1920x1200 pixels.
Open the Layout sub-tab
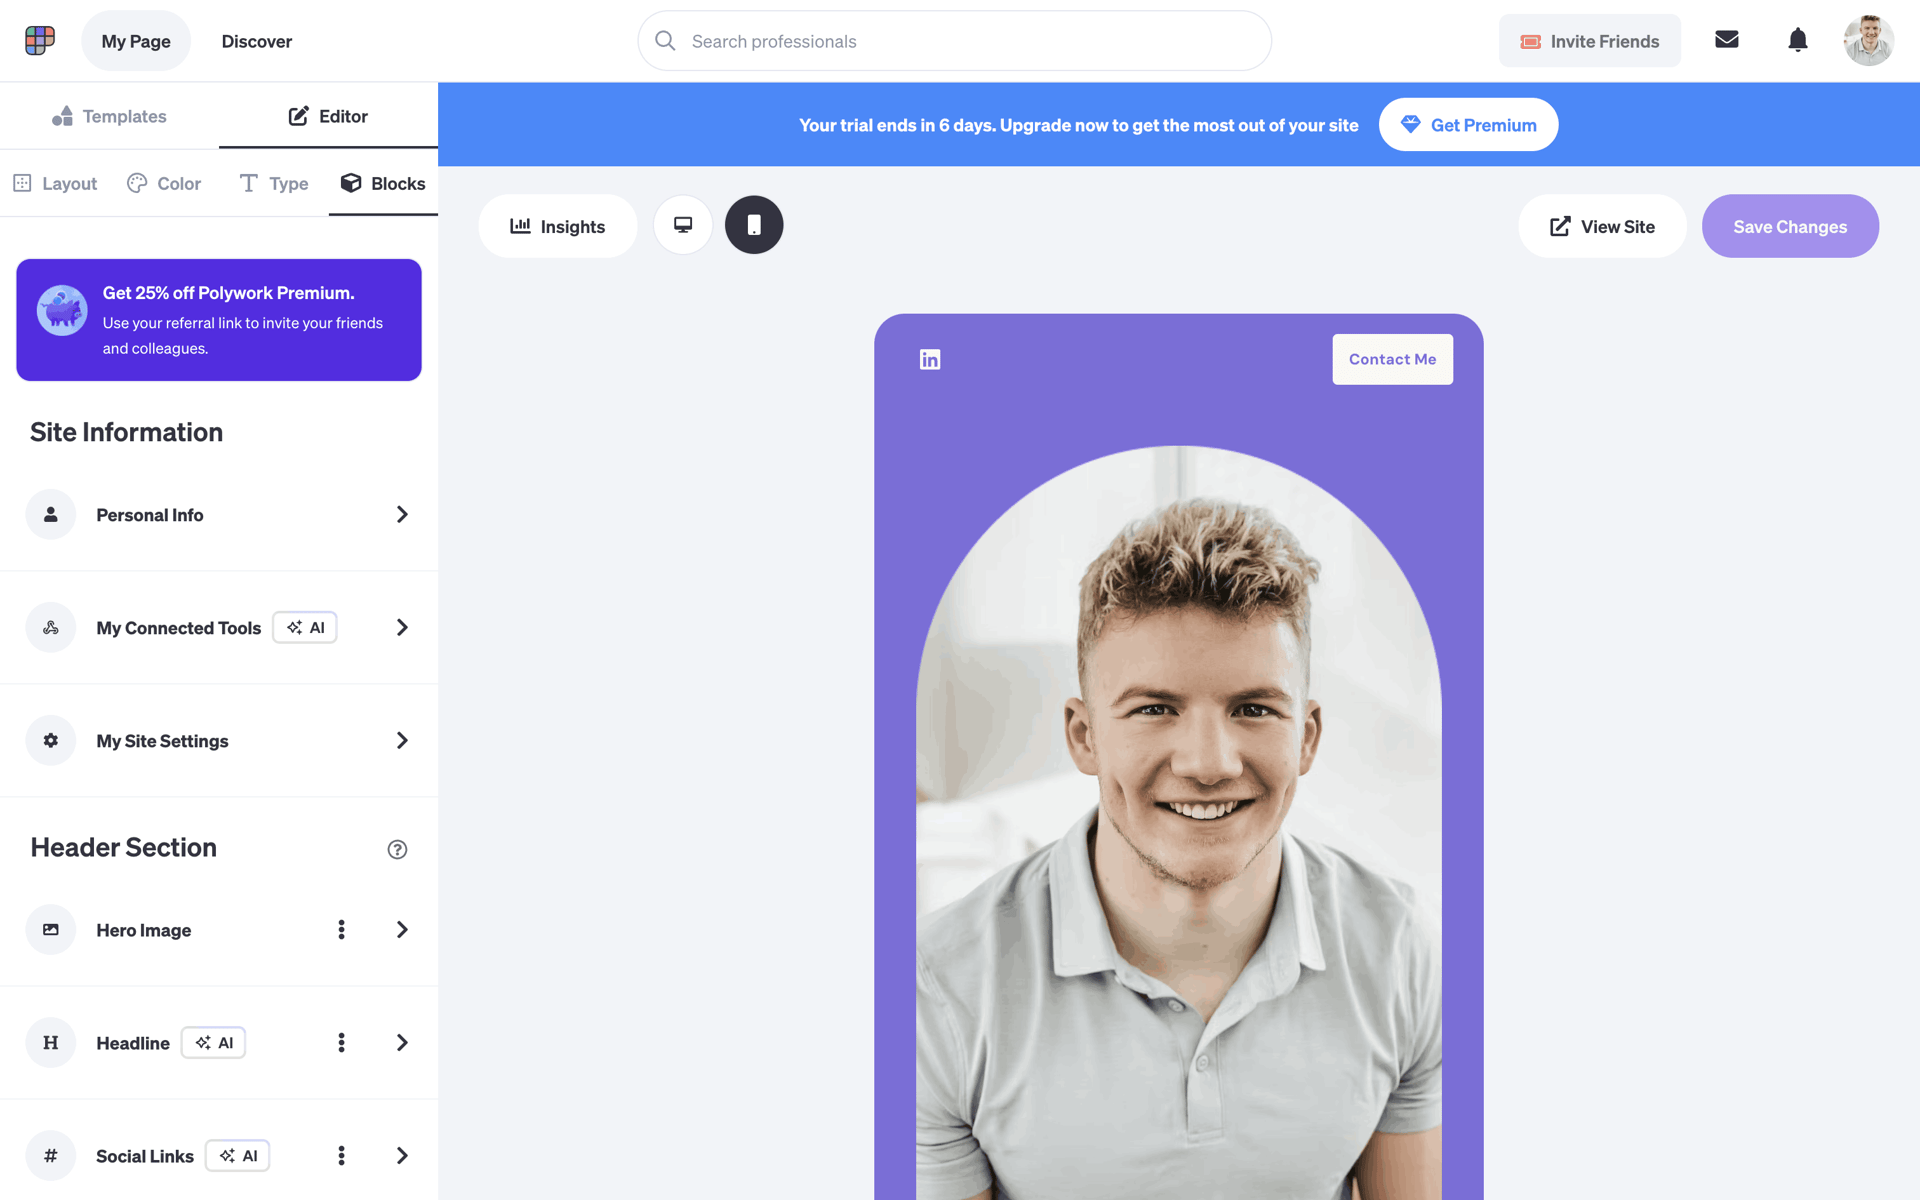click(55, 183)
